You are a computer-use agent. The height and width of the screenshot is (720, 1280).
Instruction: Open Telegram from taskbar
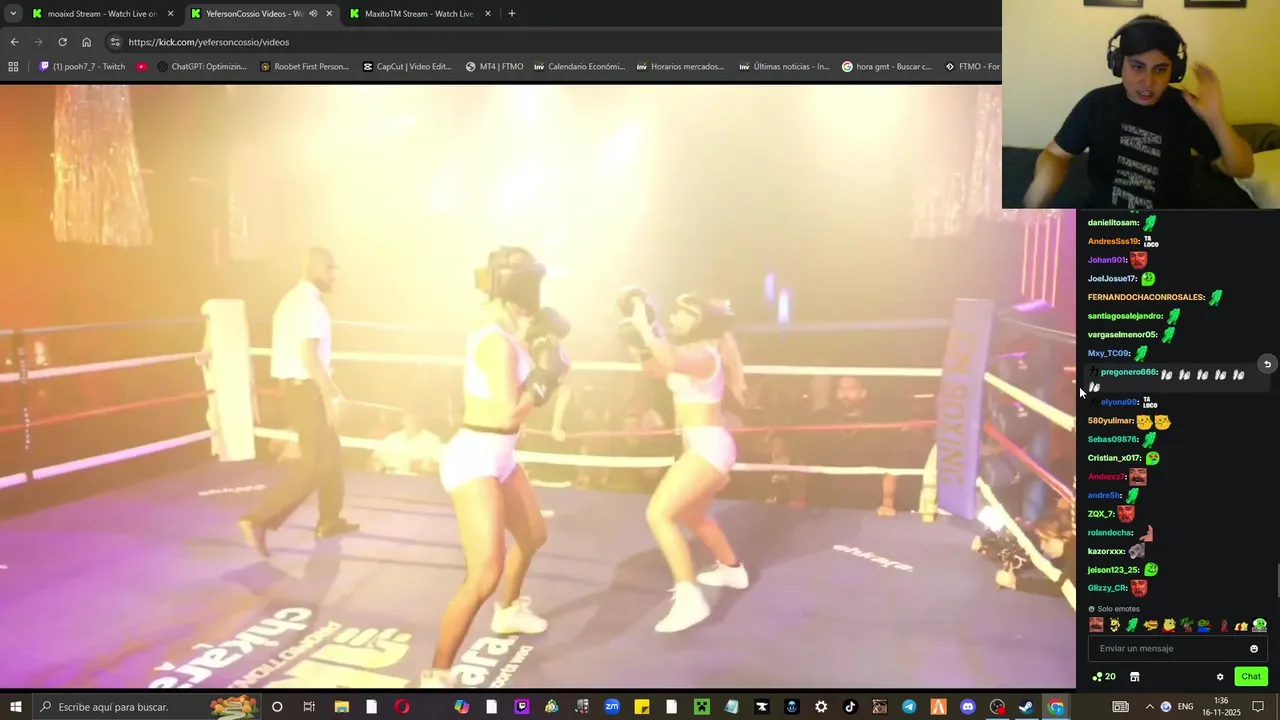coord(909,707)
